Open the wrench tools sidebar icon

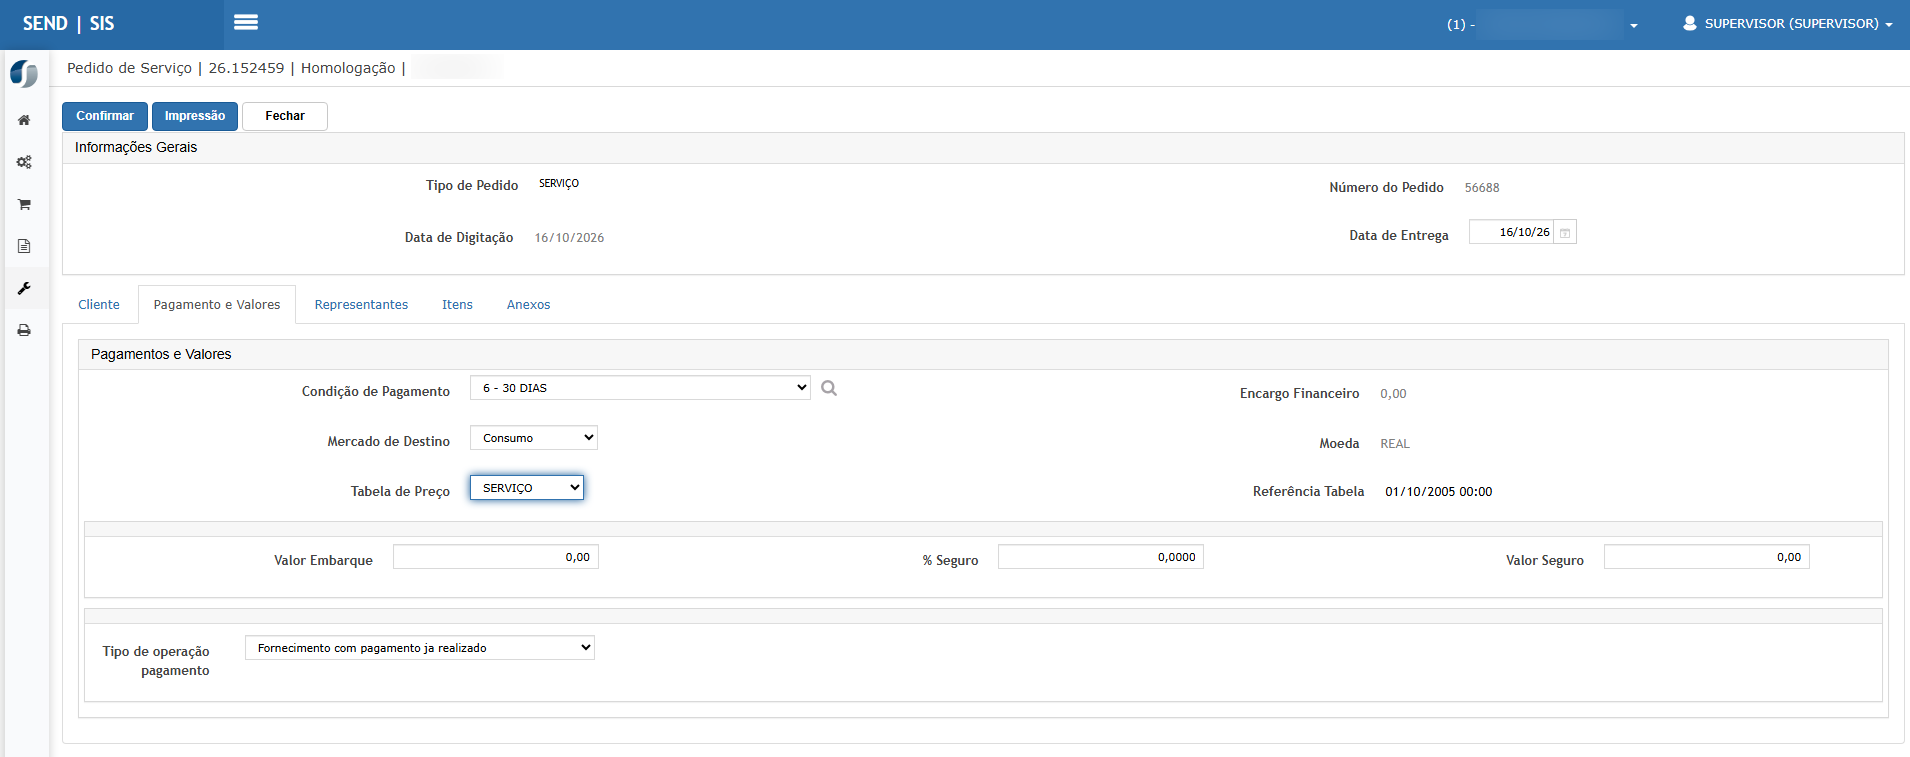24,288
